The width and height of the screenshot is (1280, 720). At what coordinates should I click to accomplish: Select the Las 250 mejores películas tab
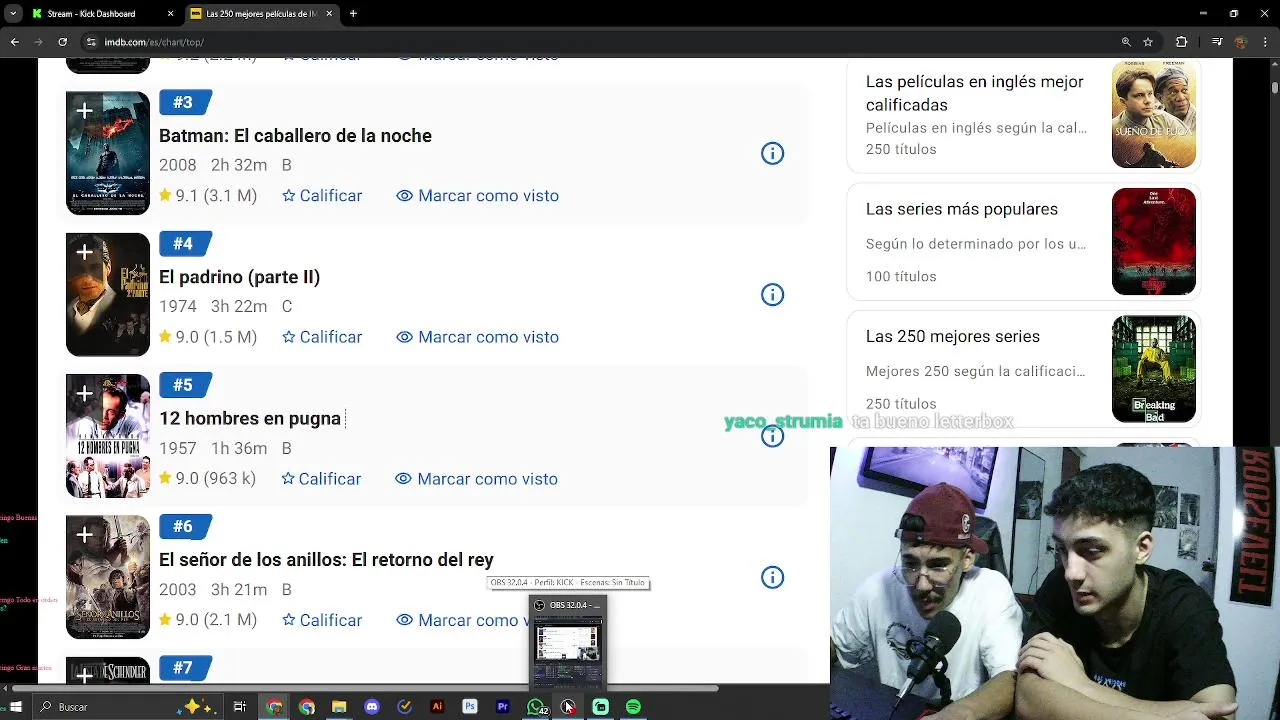(263, 14)
